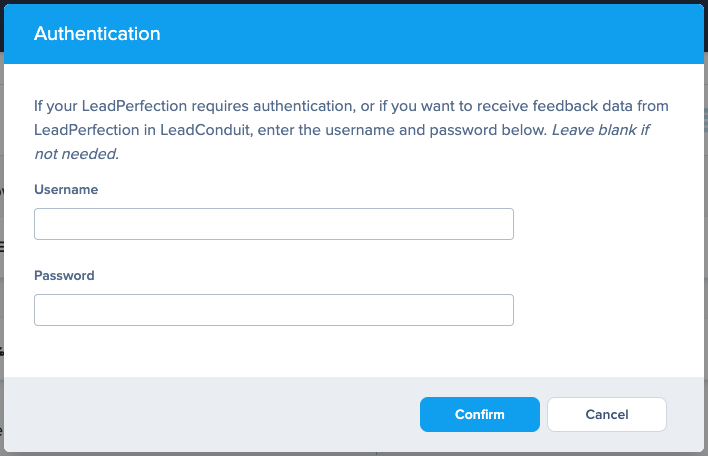Click the footer gap between Confirm and Cancel
Screen dimensions: 708x456
543,414
